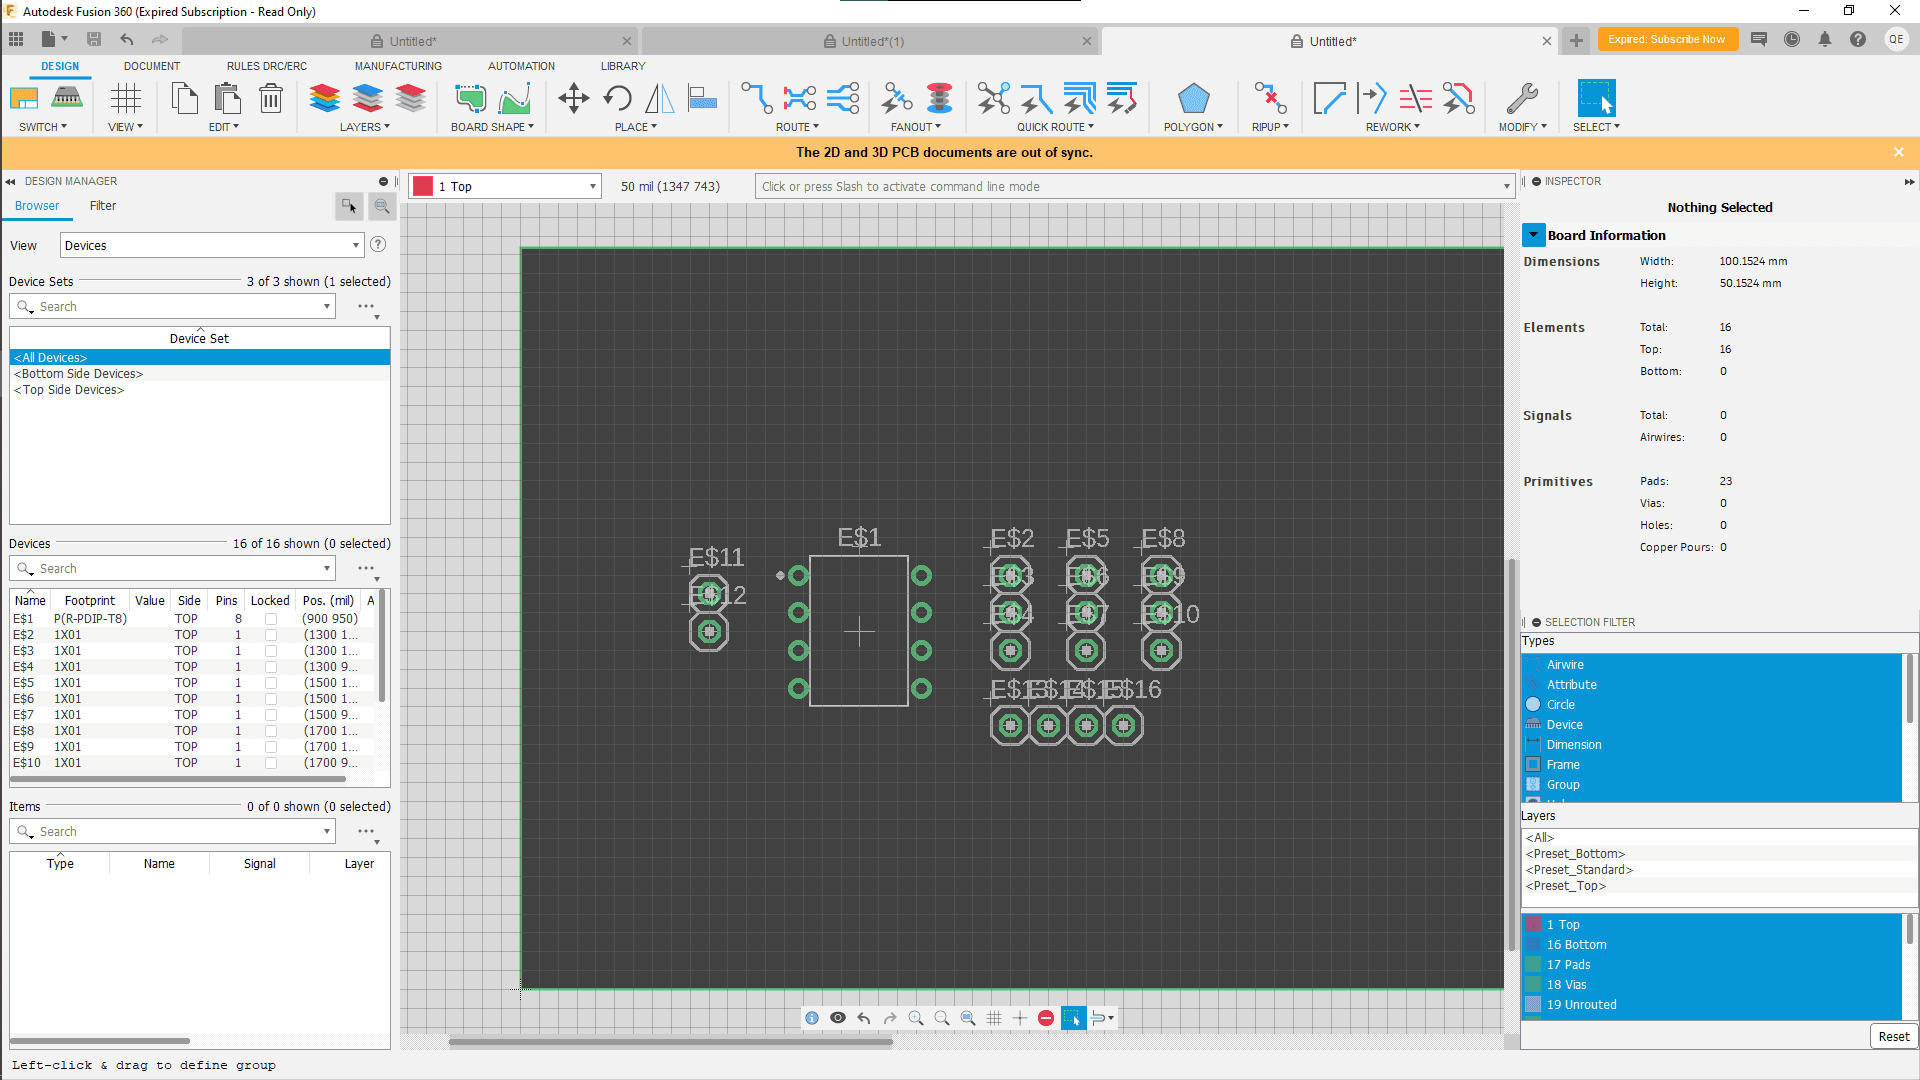Switch to the MANUFACTURING ribbon tab
The width and height of the screenshot is (1920, 1080).
398,66
